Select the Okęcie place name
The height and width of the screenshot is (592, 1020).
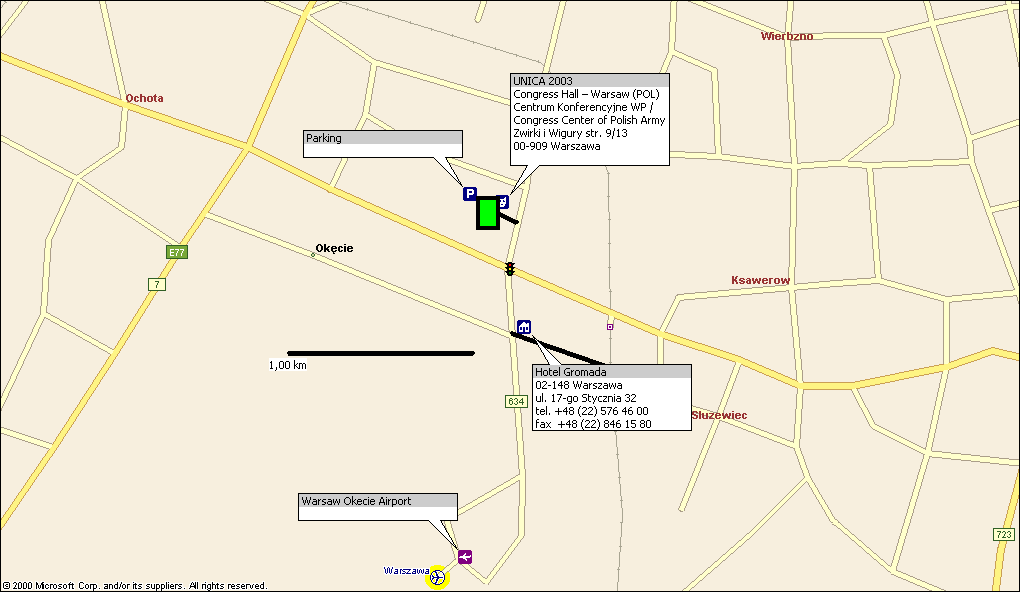334,248
